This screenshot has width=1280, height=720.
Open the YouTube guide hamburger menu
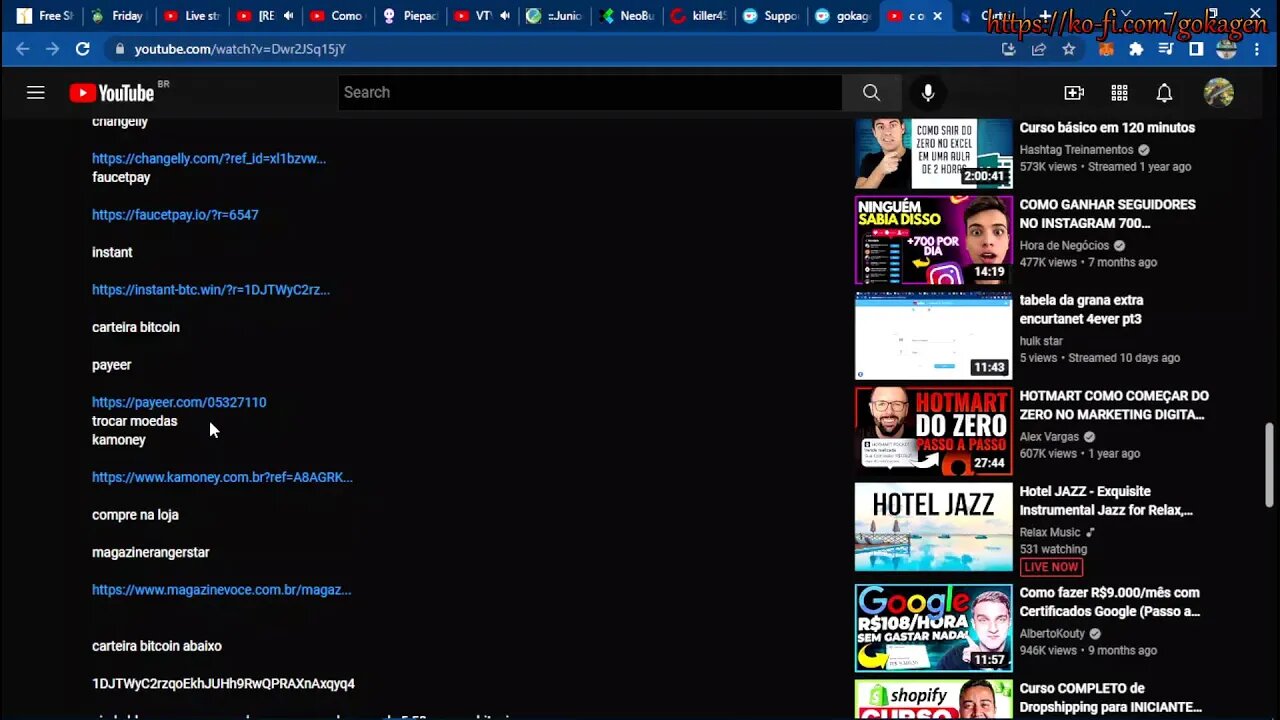(36, 93)
